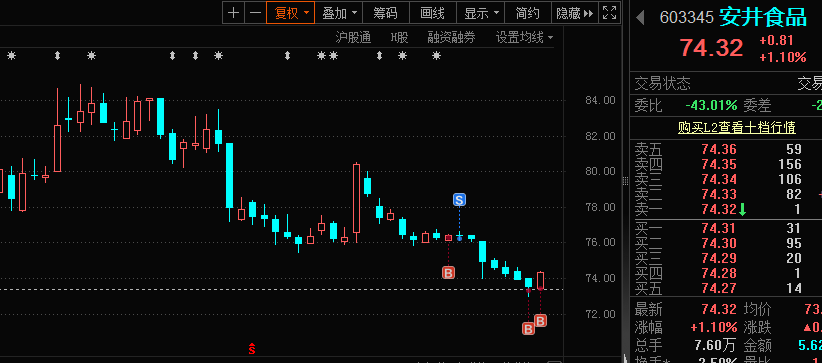Select the 沪股通 tab
822x363 pixels.
click(x=353, y=37)
